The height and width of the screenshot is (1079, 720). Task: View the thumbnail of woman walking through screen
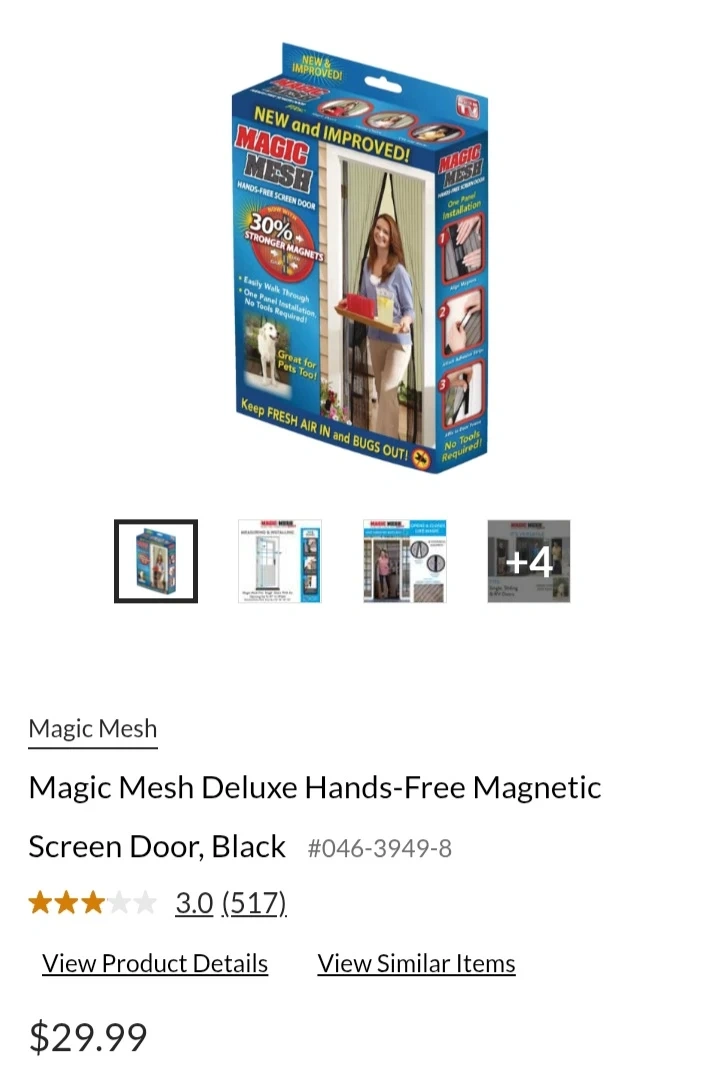(405, 562)
